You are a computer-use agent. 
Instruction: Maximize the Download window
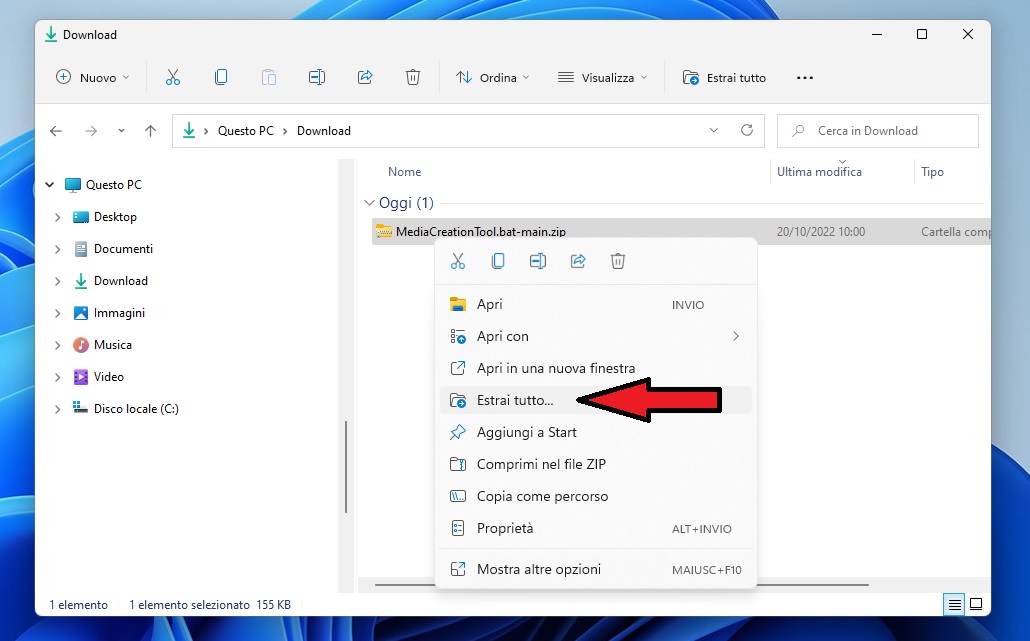(x=922, y=34)
